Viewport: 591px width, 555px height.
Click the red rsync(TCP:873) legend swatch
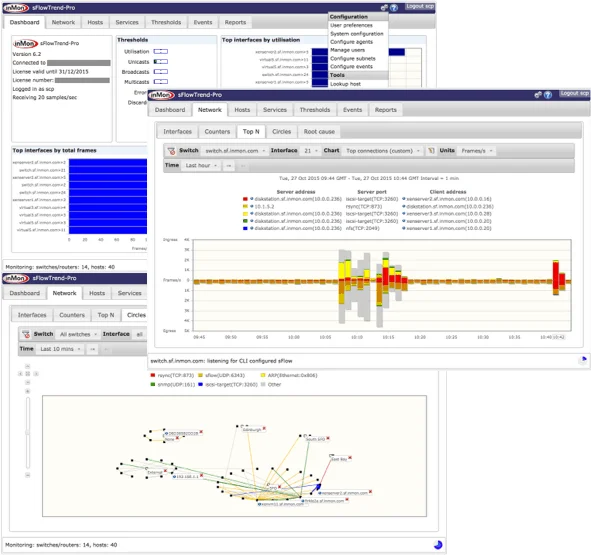[x=153, y=375]
